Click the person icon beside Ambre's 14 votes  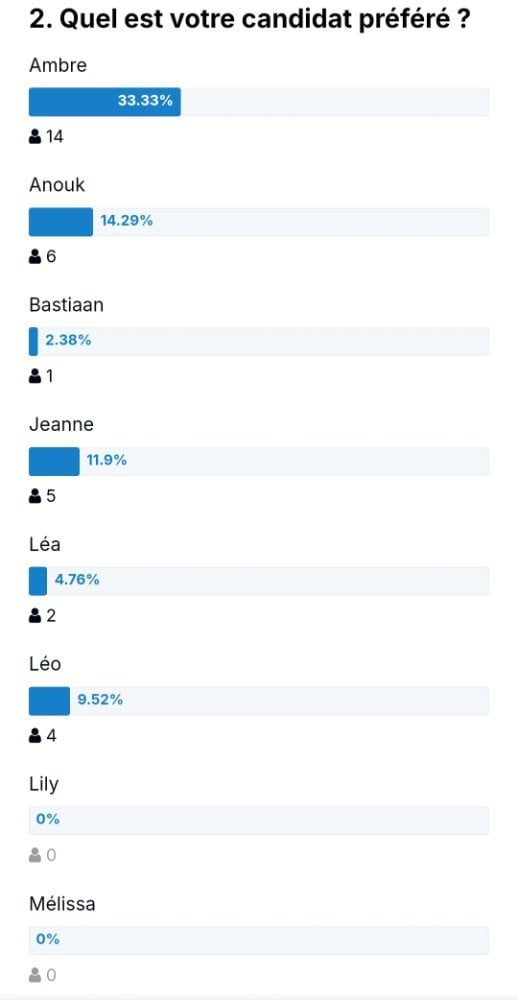(x=35, y=136)
